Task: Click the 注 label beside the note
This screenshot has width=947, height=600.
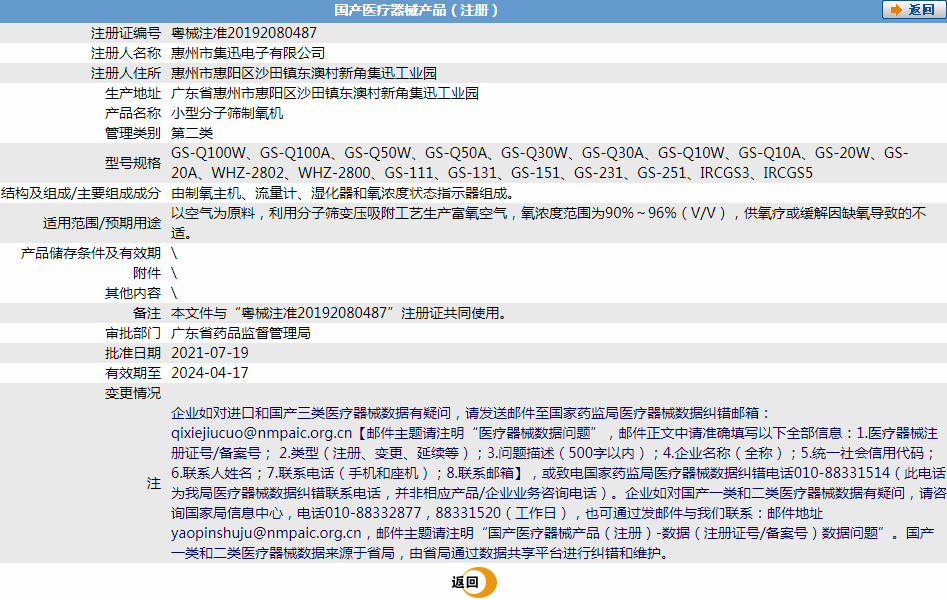Action: (x=154, y=483)
